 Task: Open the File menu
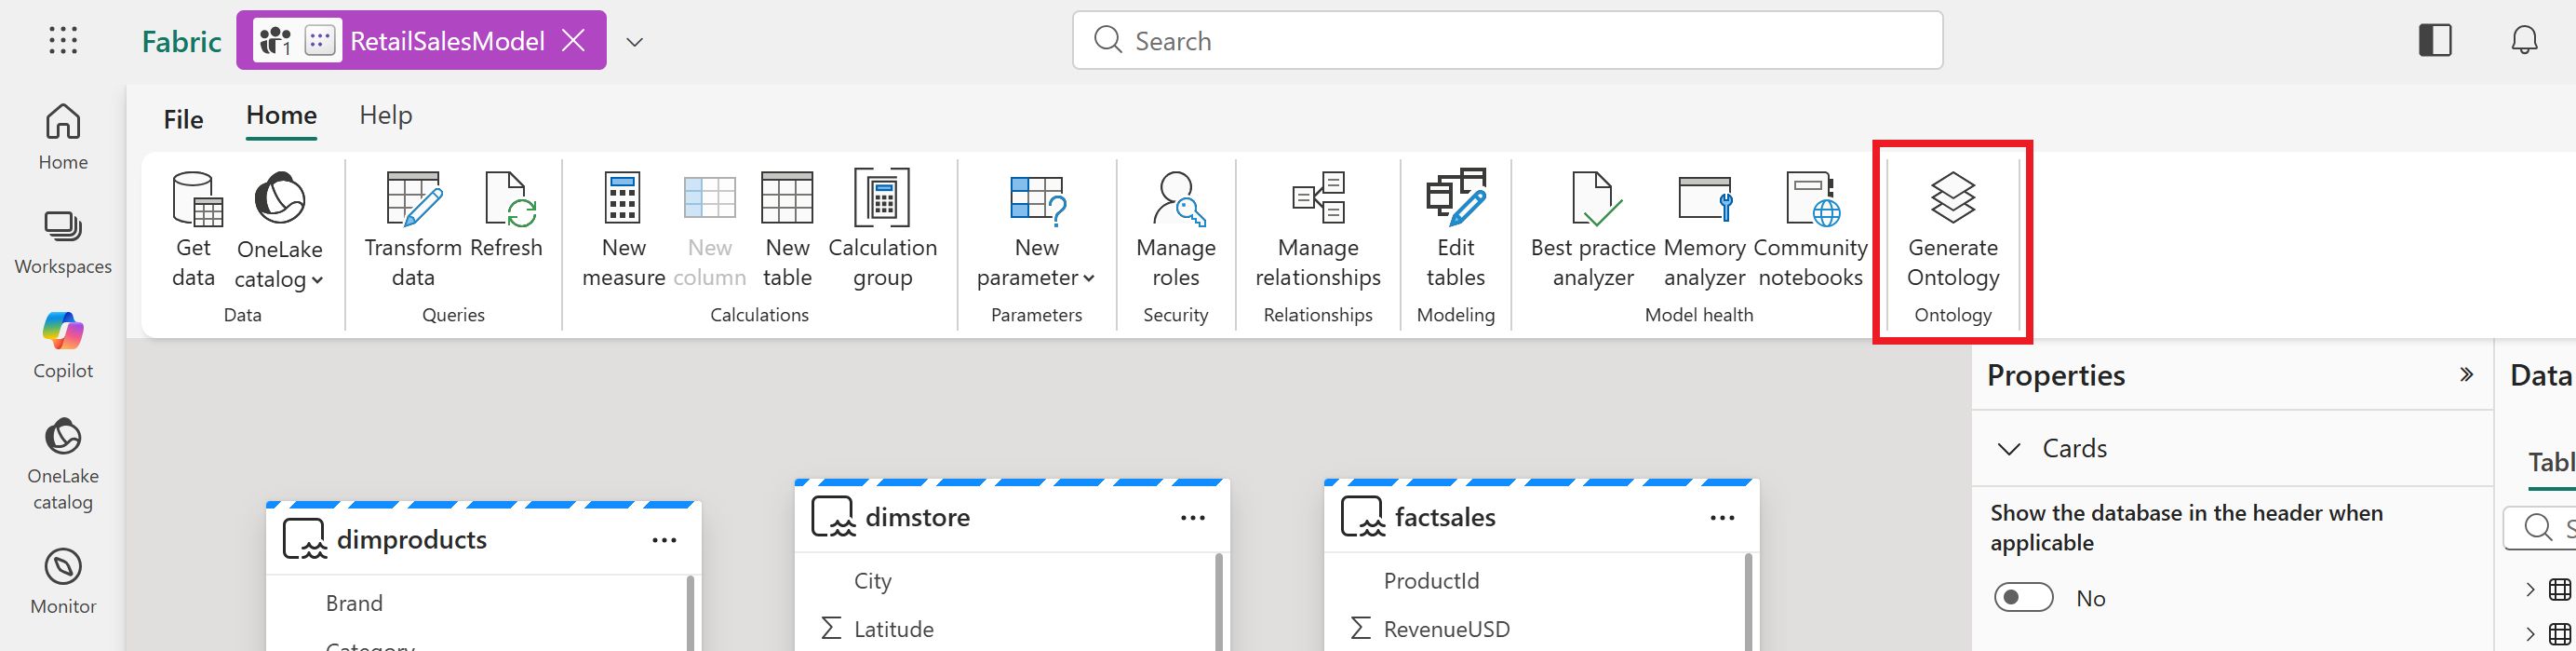(183, 119)
